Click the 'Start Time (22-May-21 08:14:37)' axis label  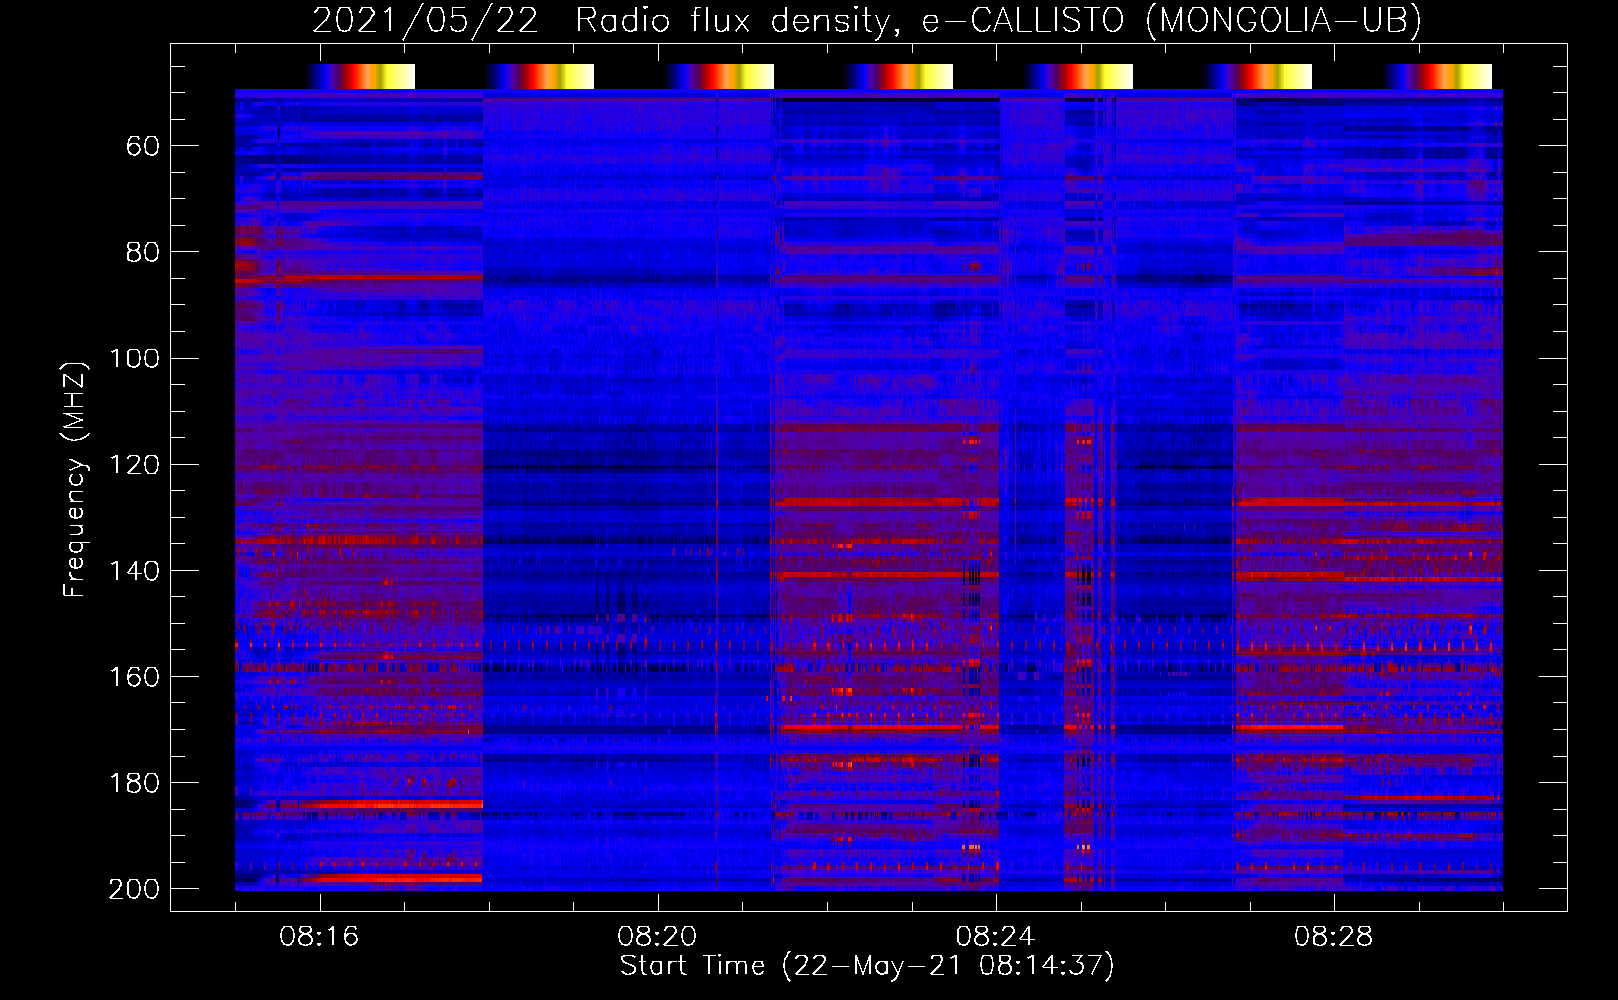(x=867, y=966)
